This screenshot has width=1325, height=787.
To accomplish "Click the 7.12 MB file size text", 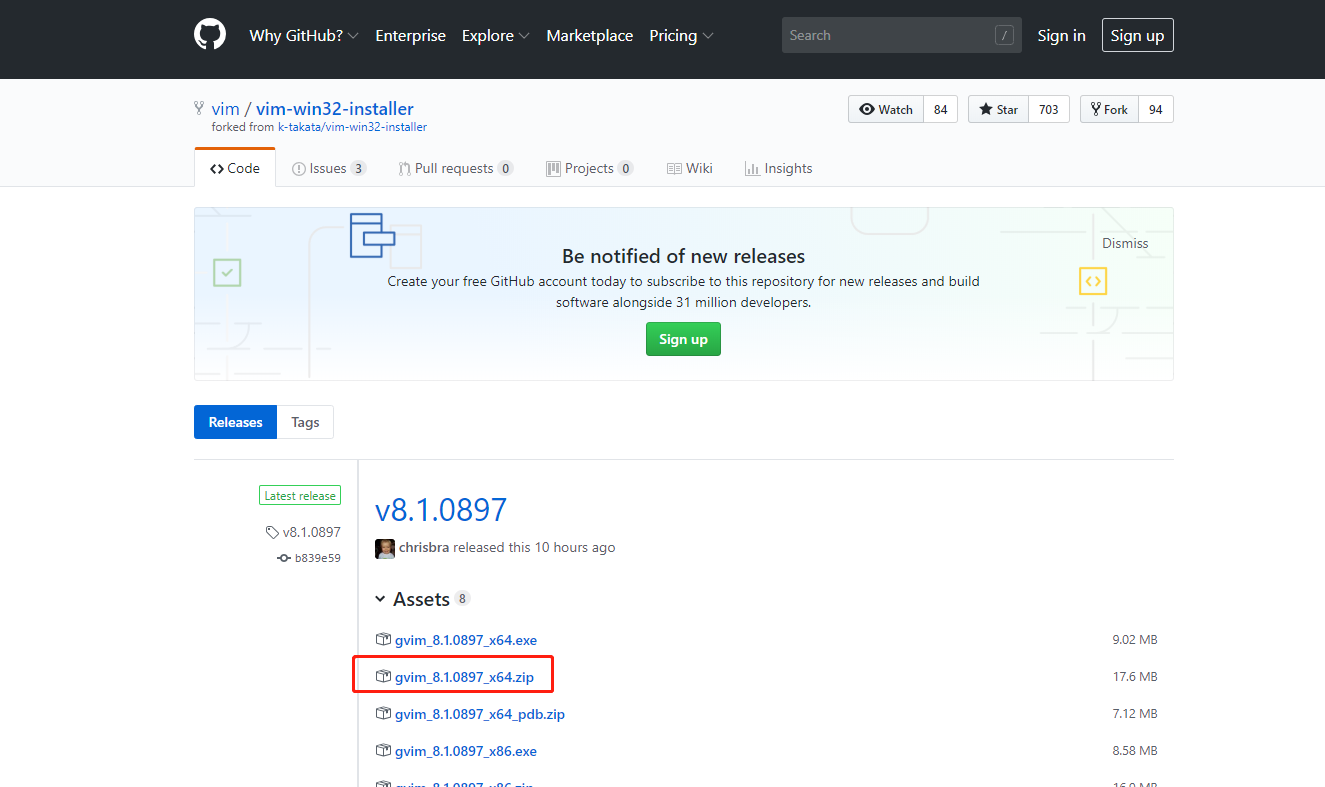I will pyautogui.click(x=1135, y=714).
